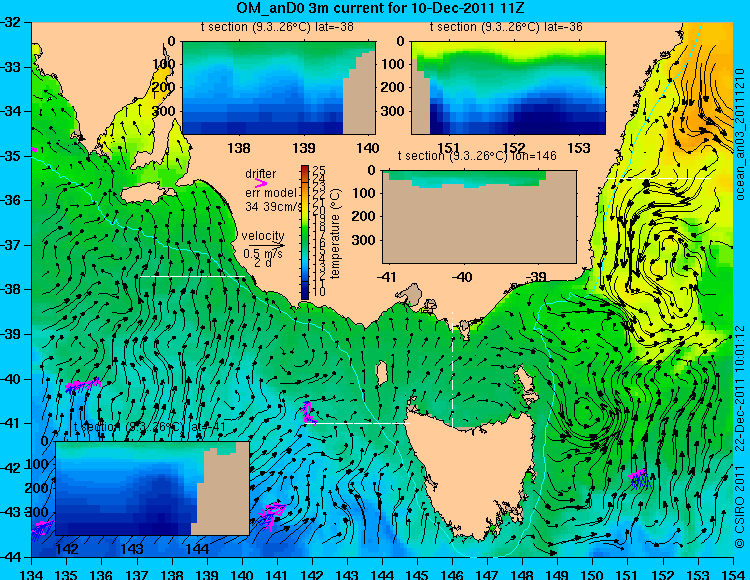
Task: Click the 't section (9.3..26°C) lat=-38' heading
Action: (x=277, y=27)
